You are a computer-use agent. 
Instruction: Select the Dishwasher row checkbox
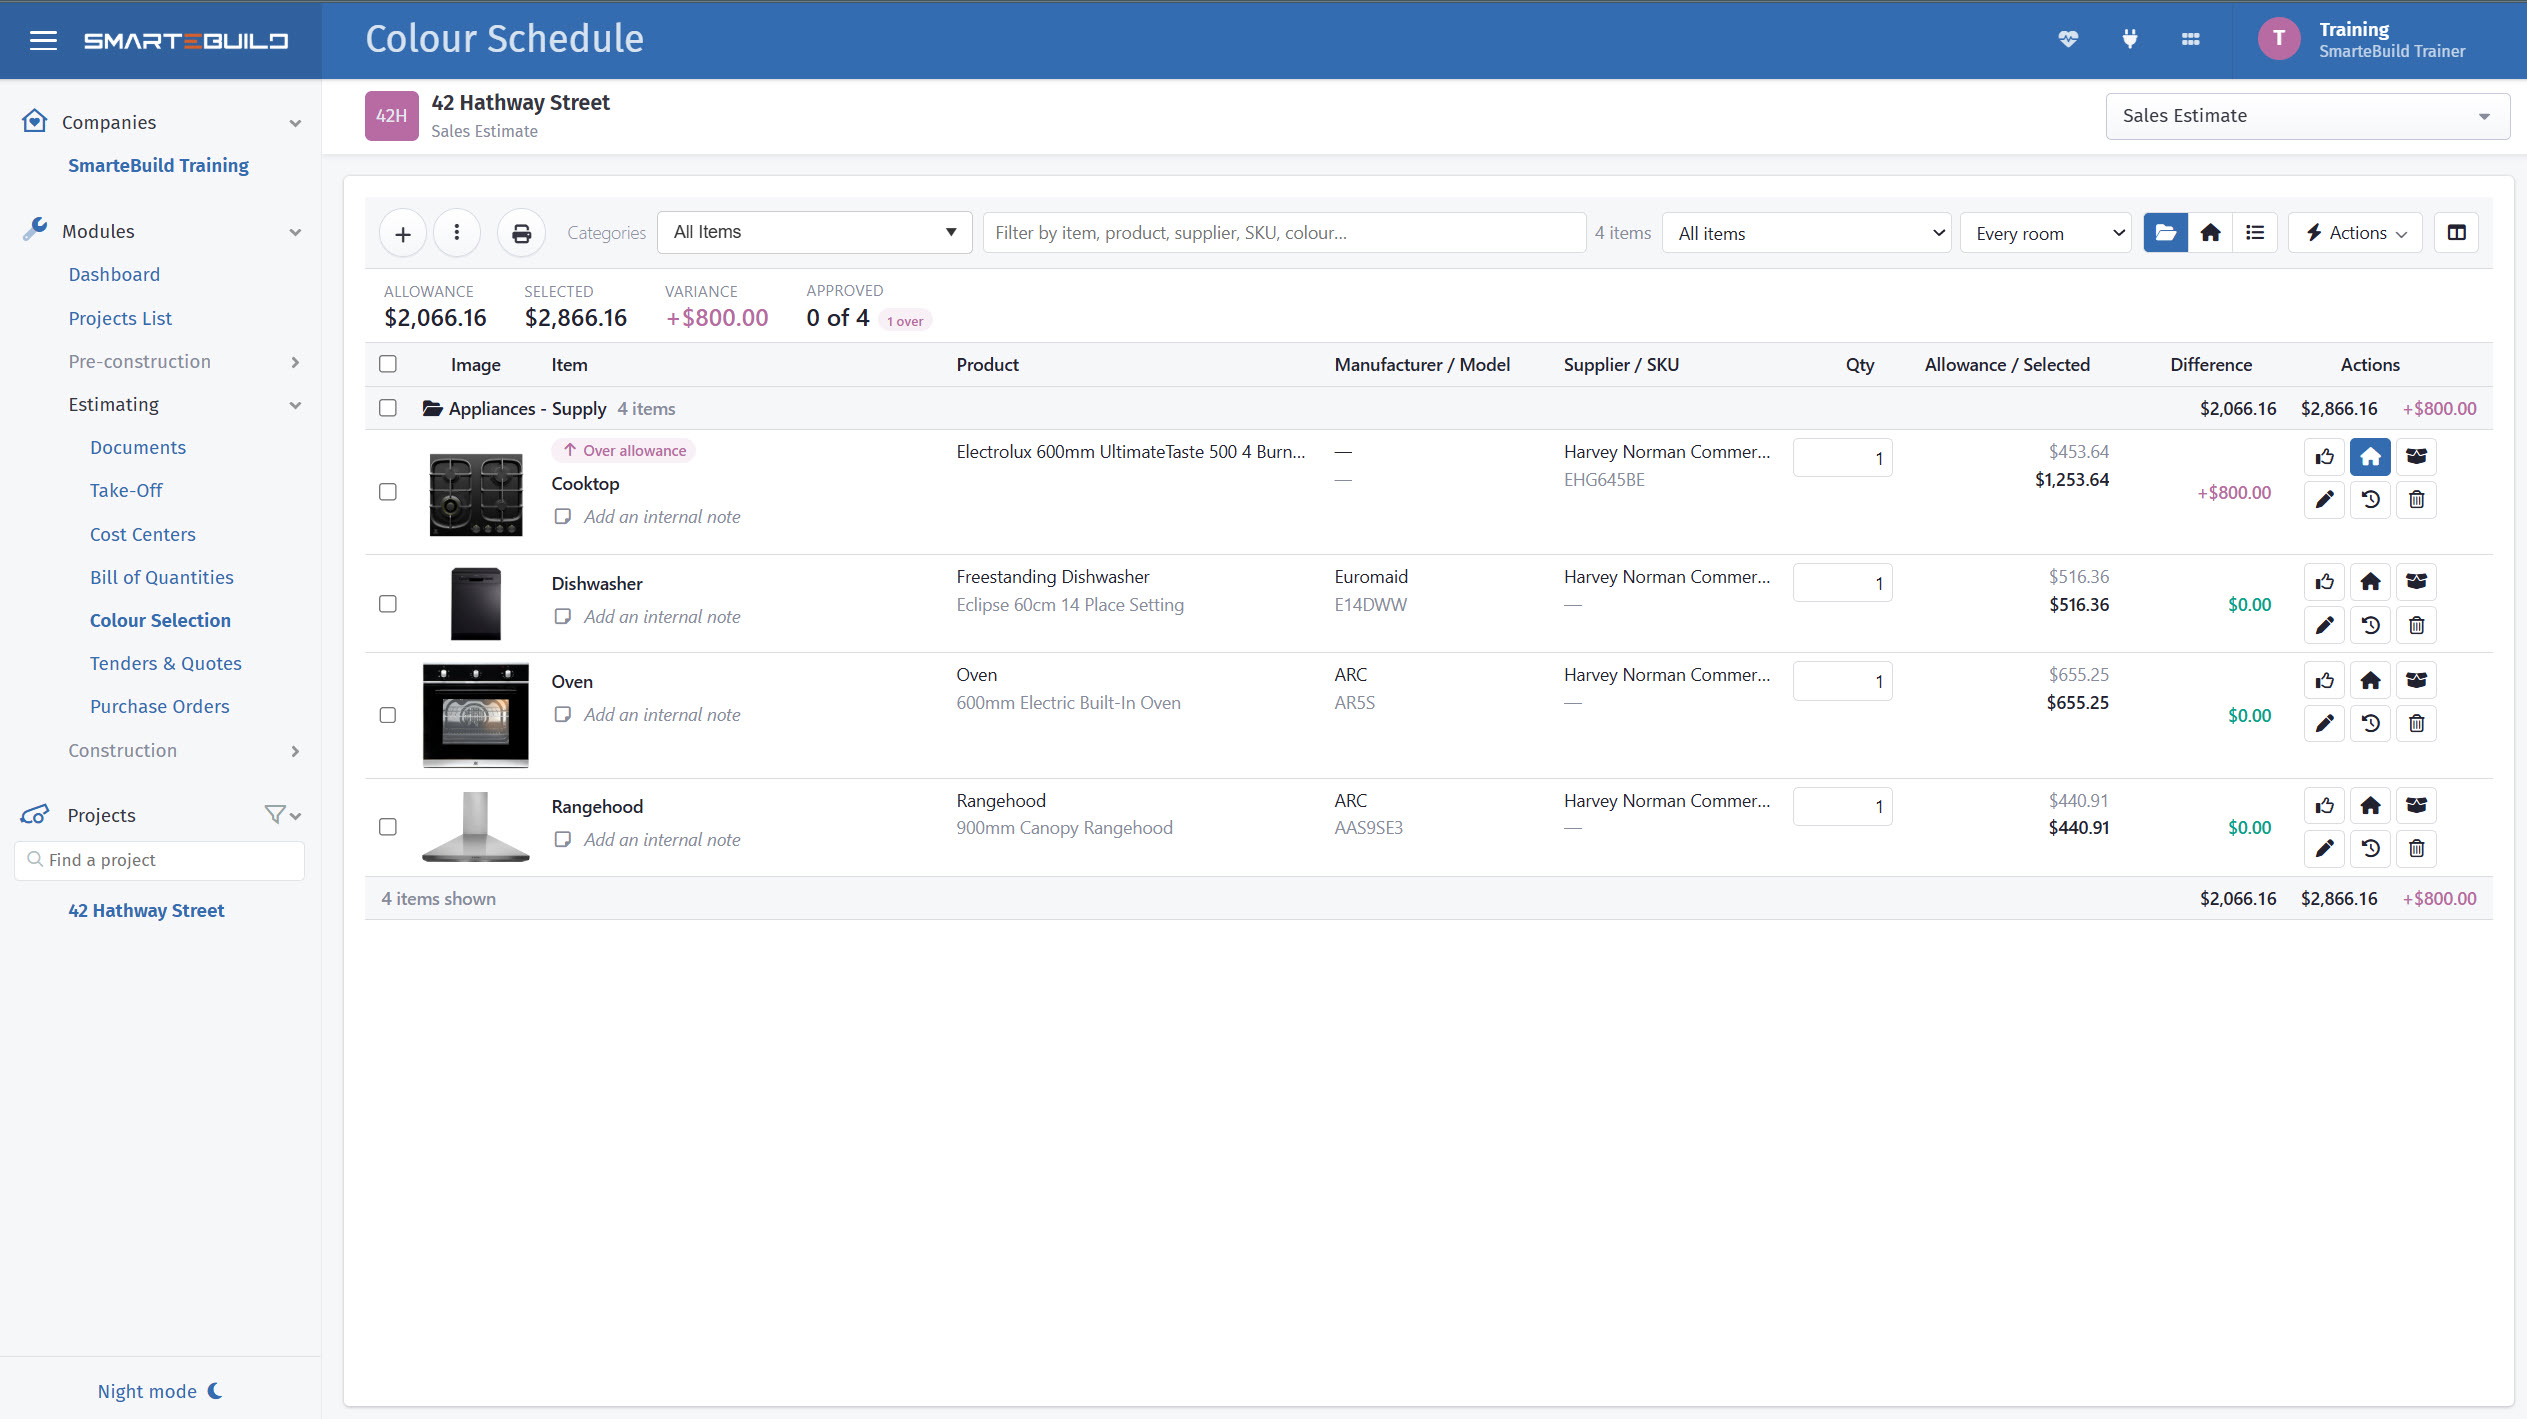point(388,604)
